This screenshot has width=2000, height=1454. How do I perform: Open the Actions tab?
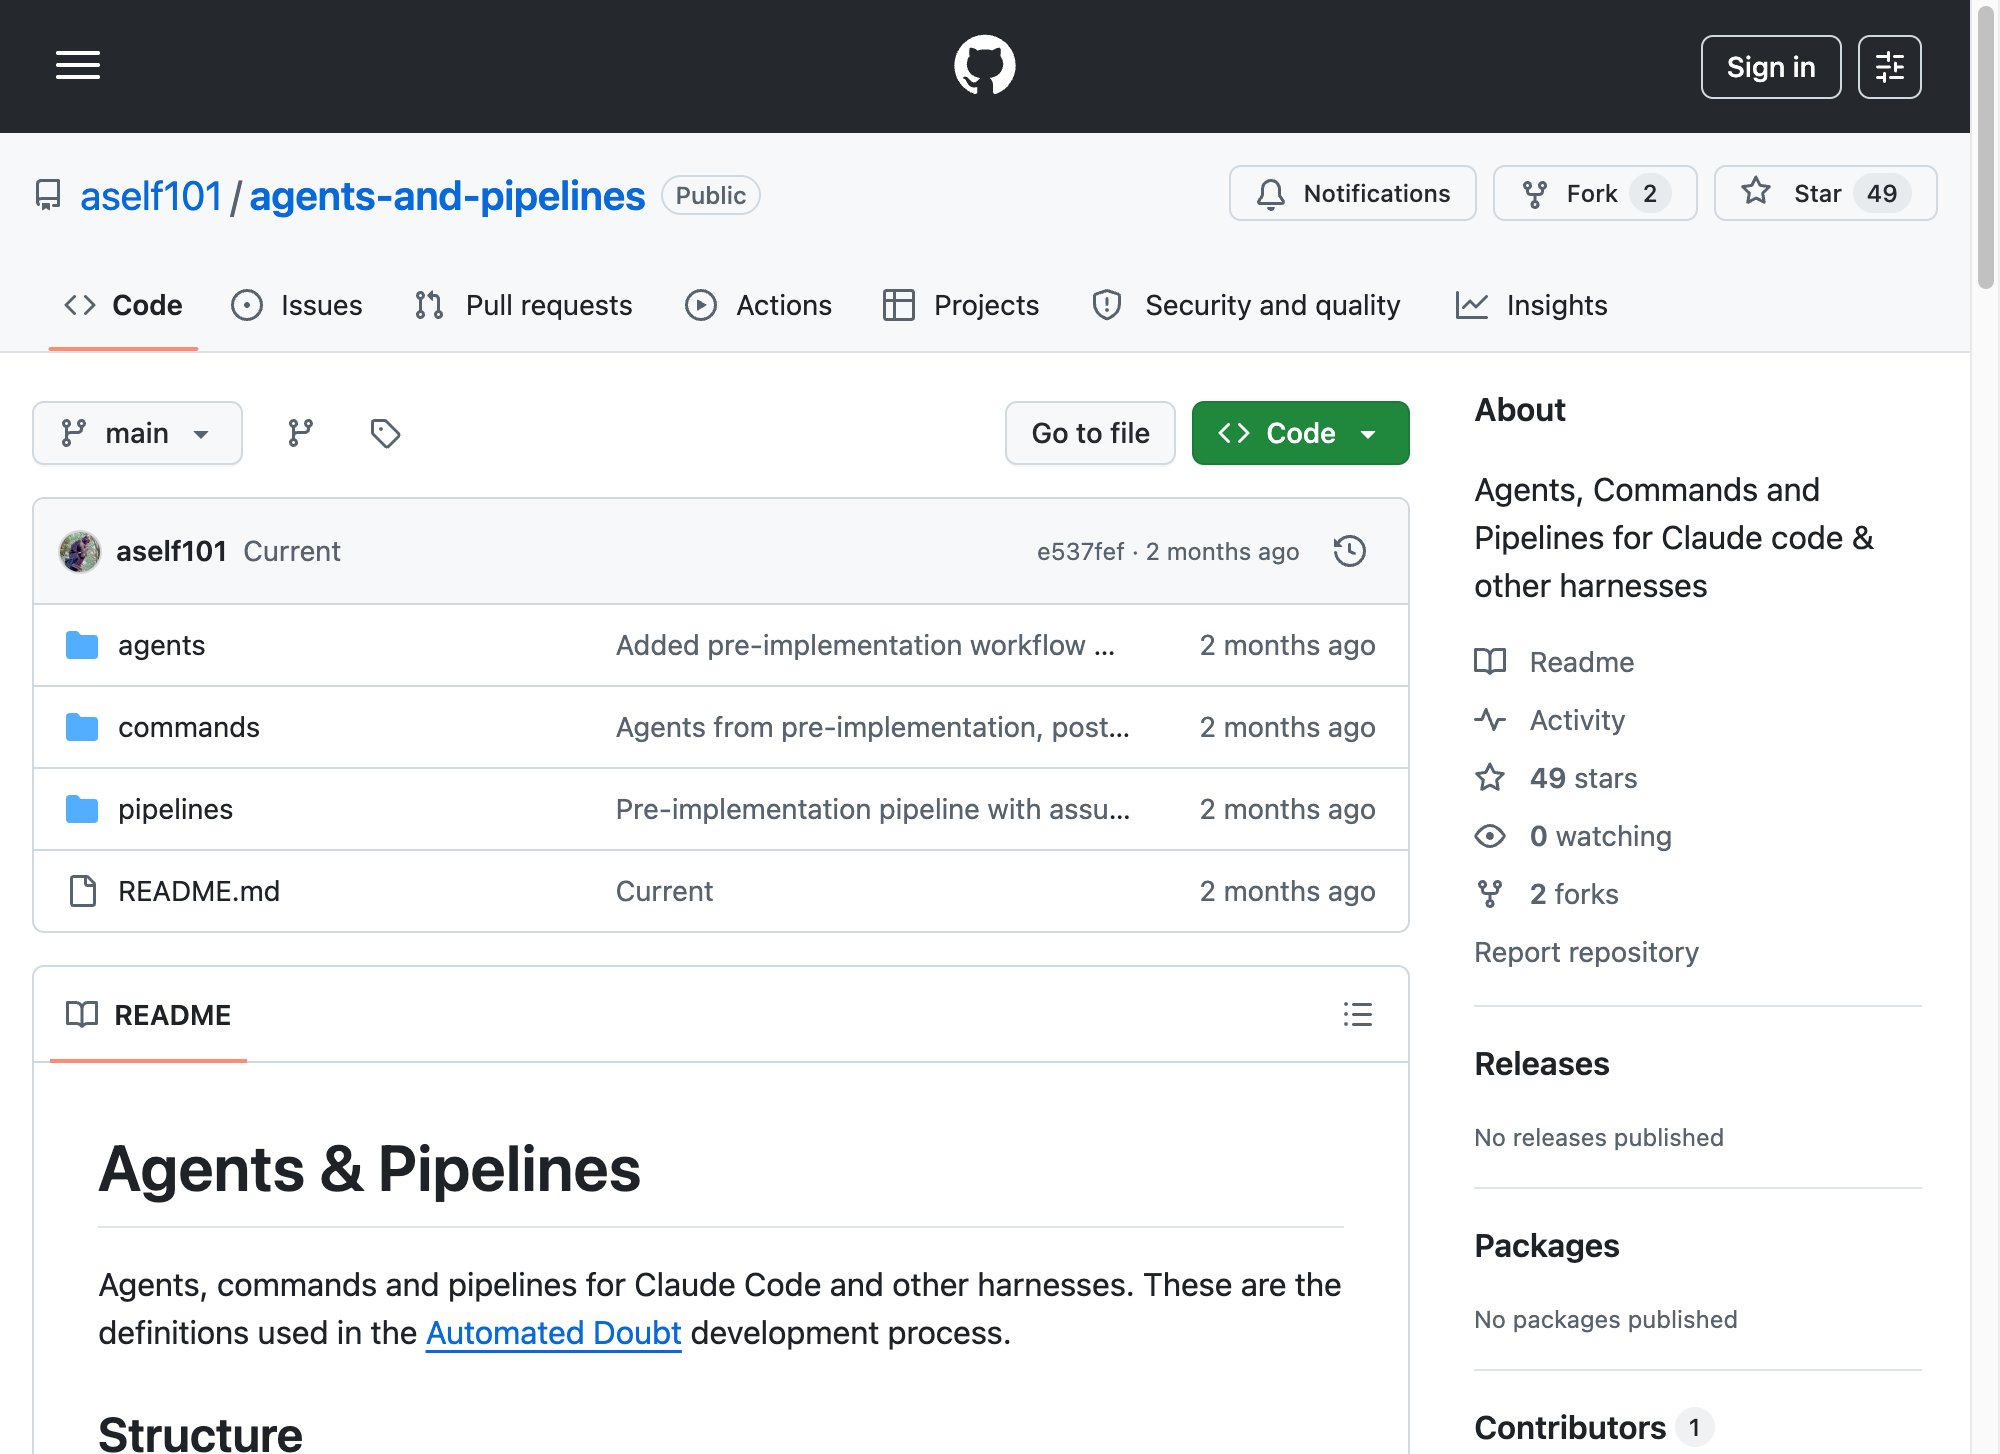(758, 305)
